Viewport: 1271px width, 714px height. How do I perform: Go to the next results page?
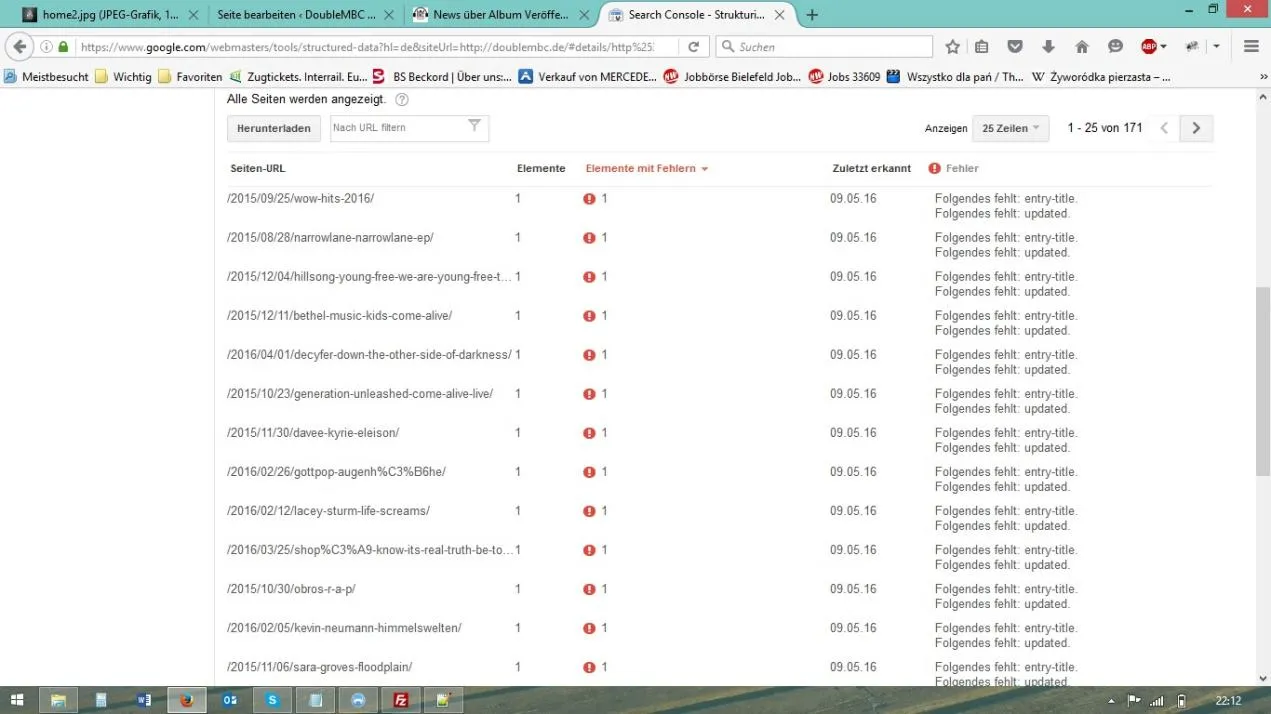click(1196, 128)
